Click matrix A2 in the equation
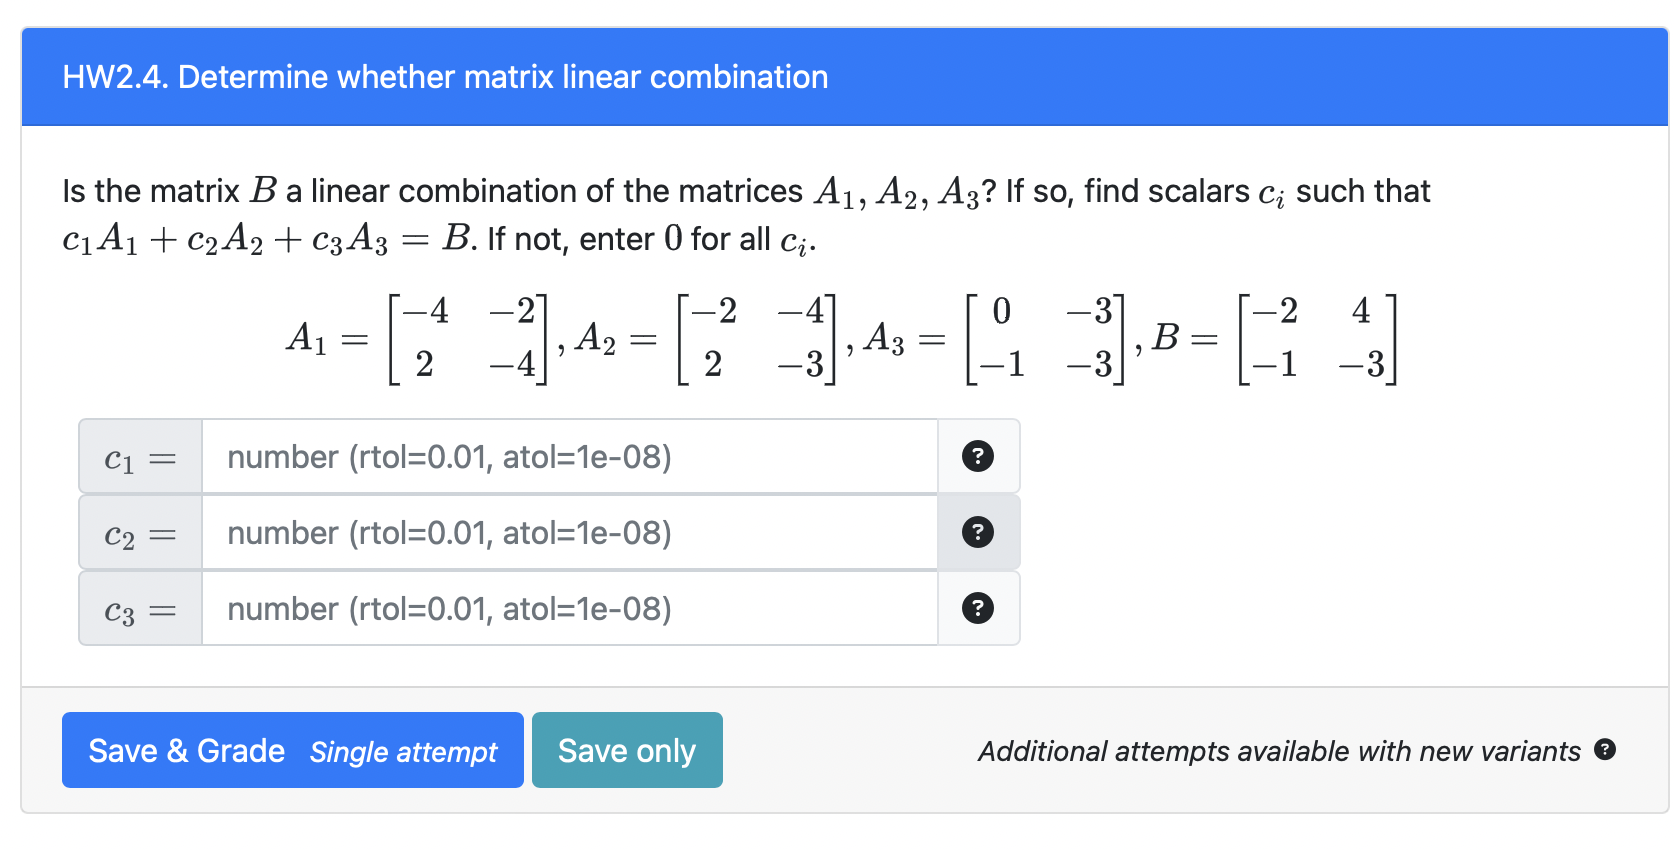 (706, 338)
